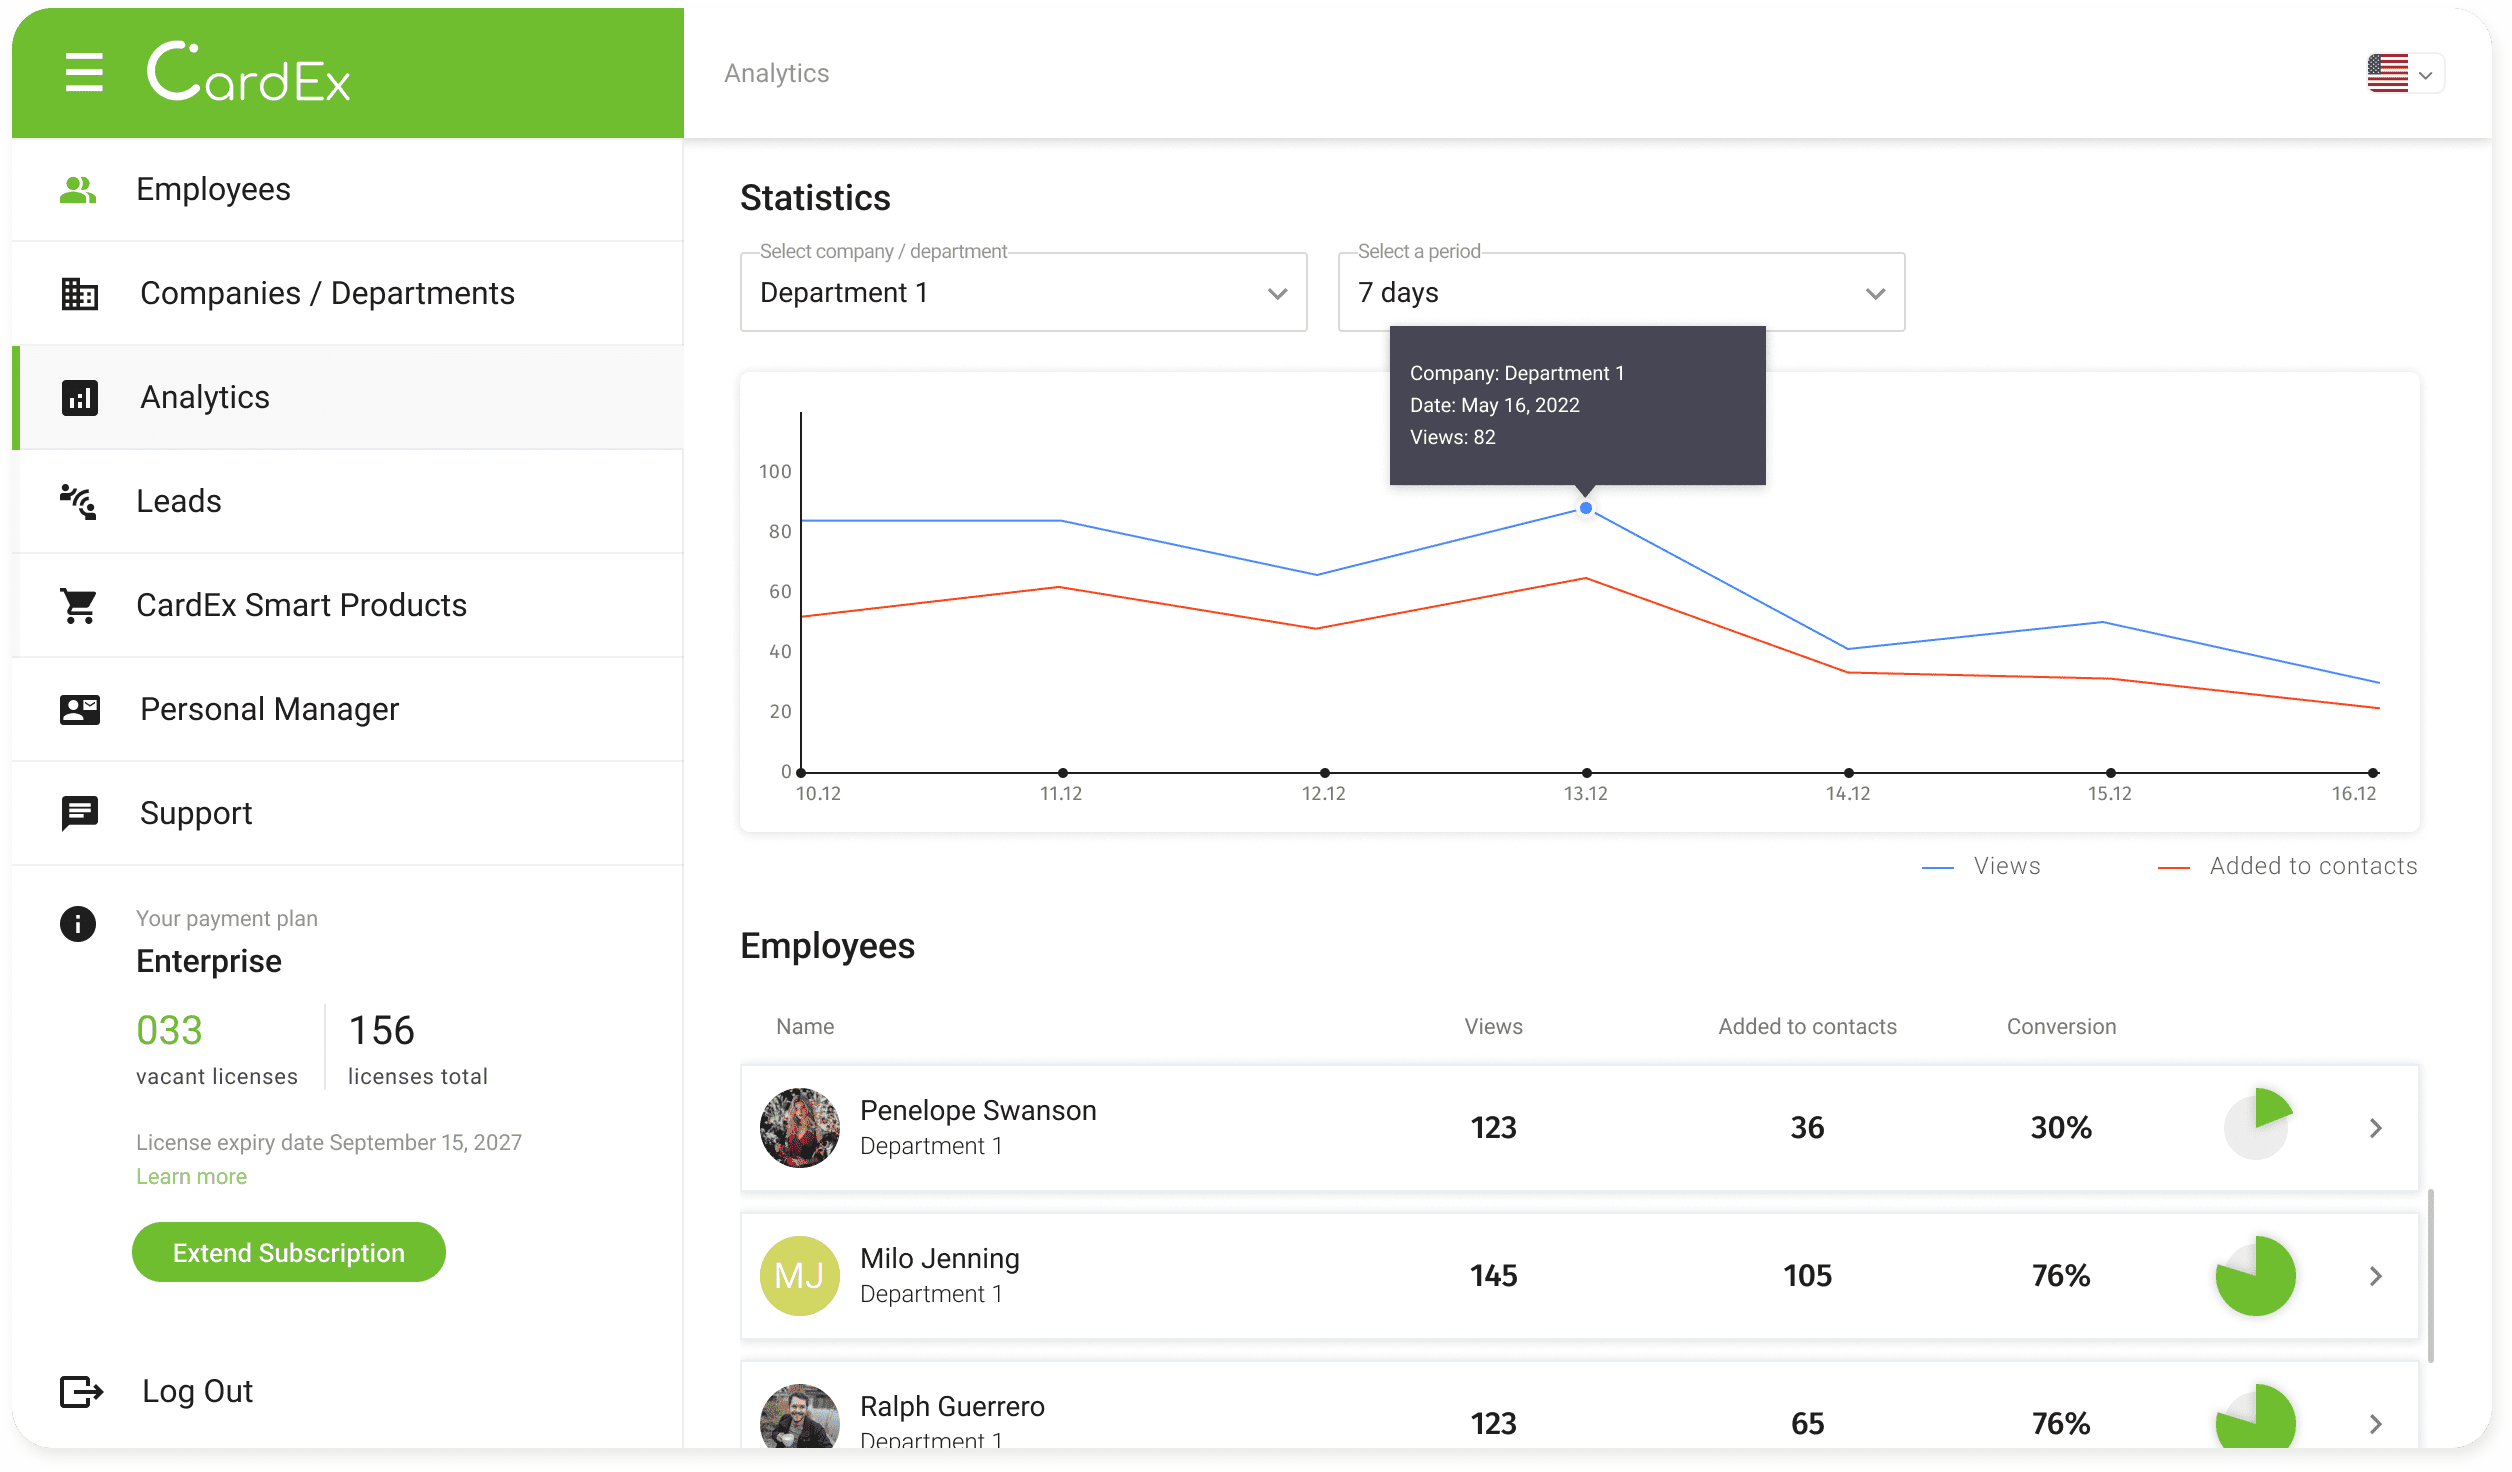Click the payment plan info icon

[78, 923]
